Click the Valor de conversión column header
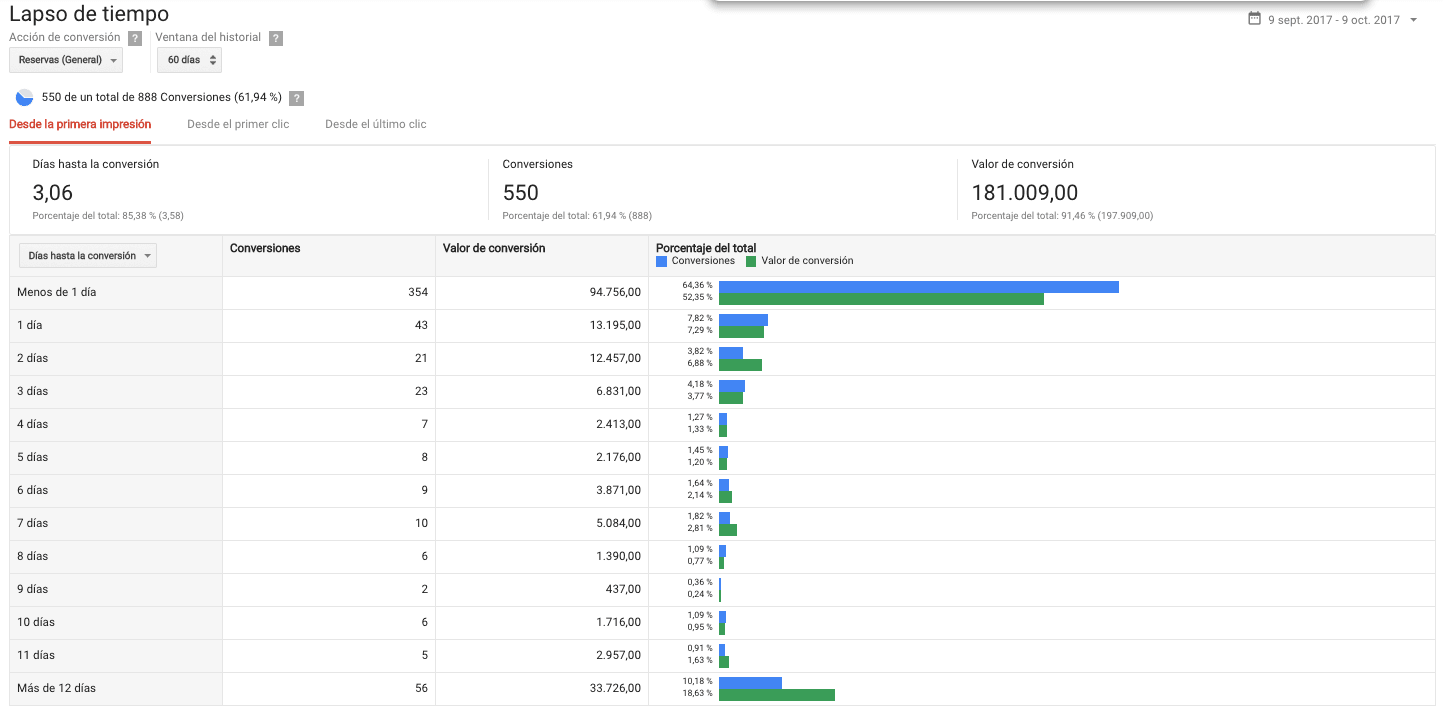Image resolution: width=1443 pixels, height=719 pixels. (494, 248)
